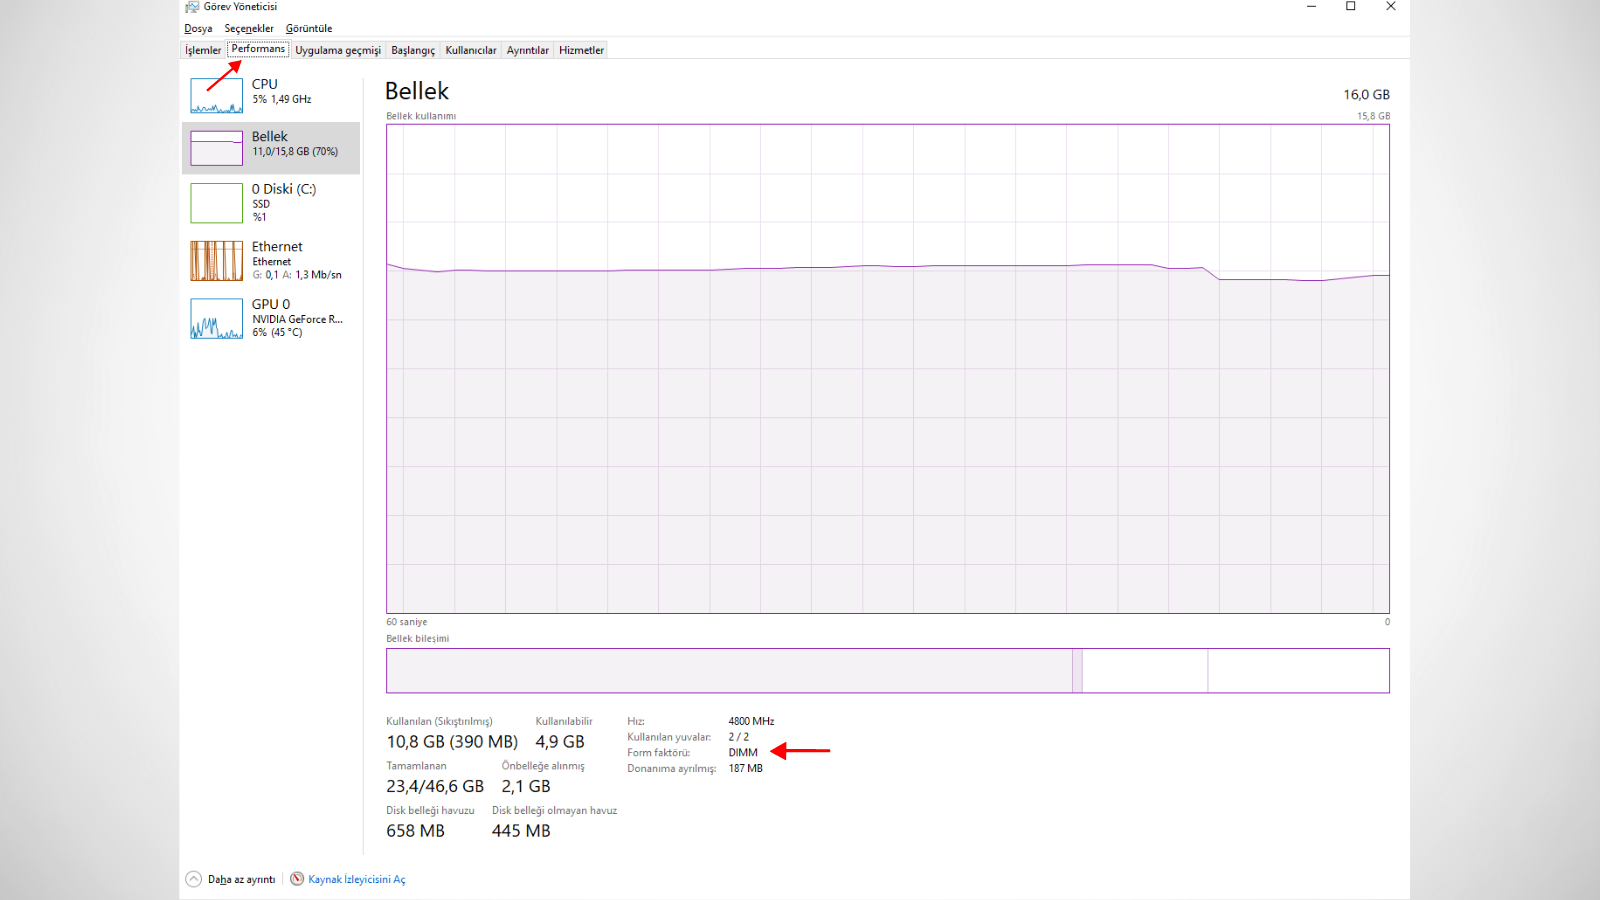Open the Ethernet activity graph icon

216,261
